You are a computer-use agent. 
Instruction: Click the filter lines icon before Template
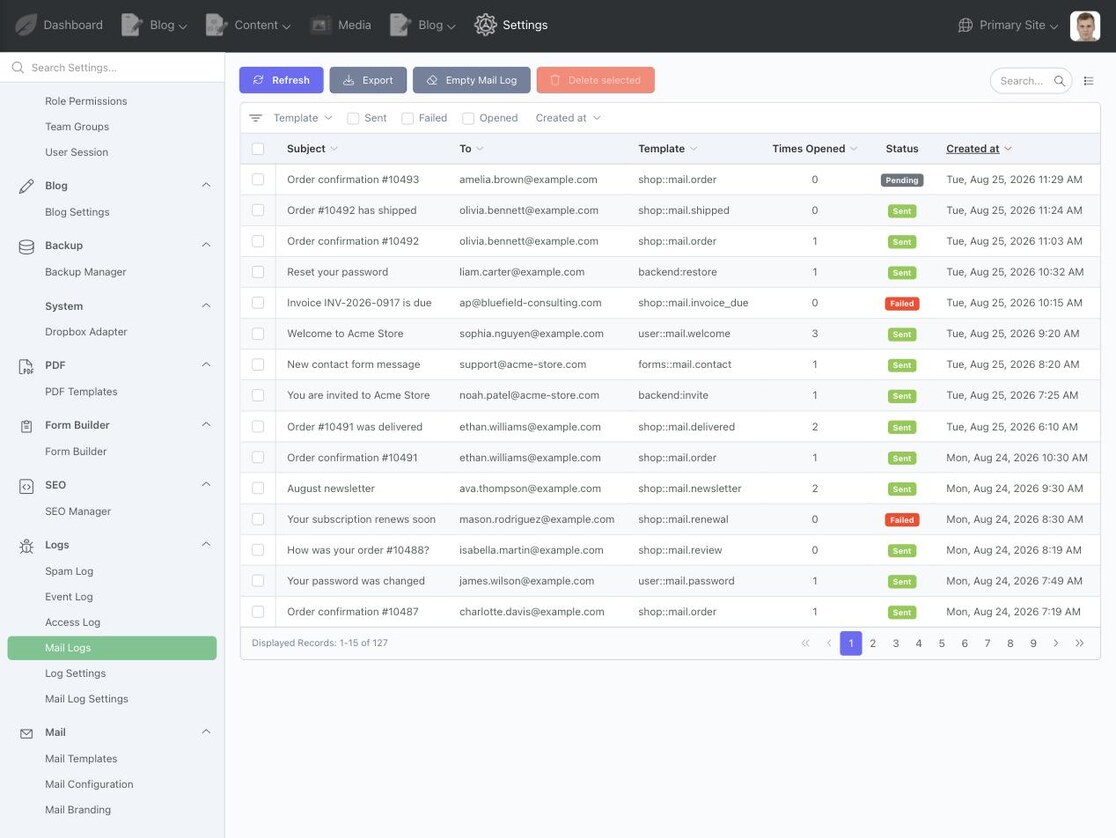coord(256,118)
